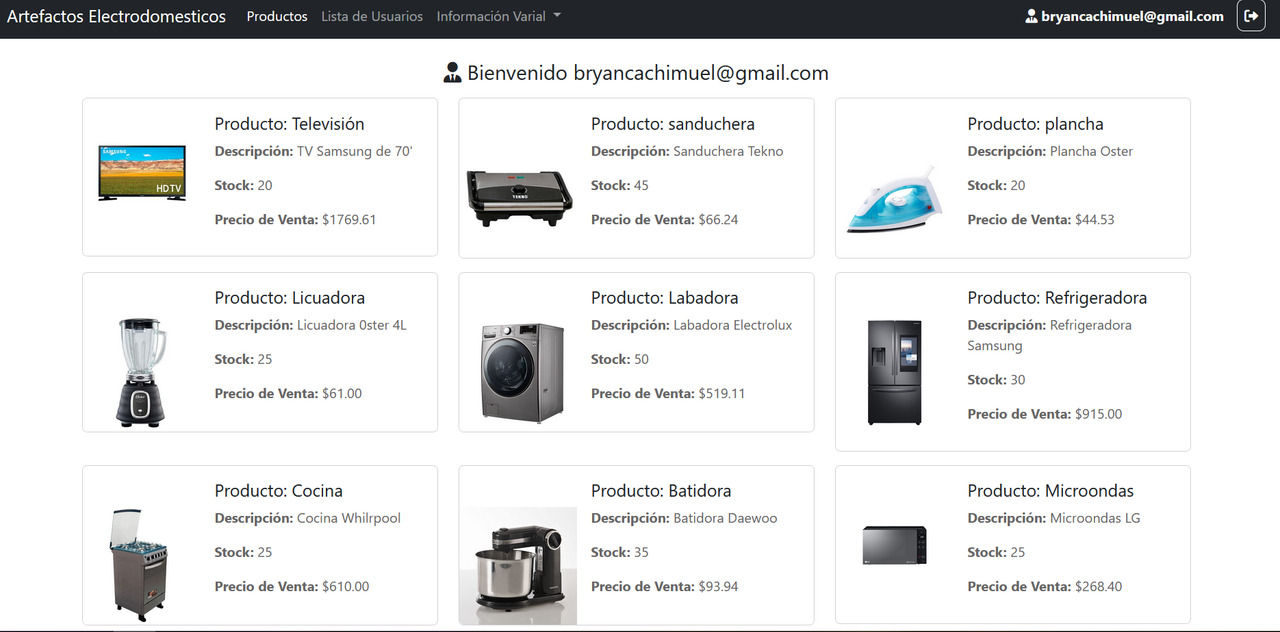Open the Productos nav item

(x=277, y=16)
